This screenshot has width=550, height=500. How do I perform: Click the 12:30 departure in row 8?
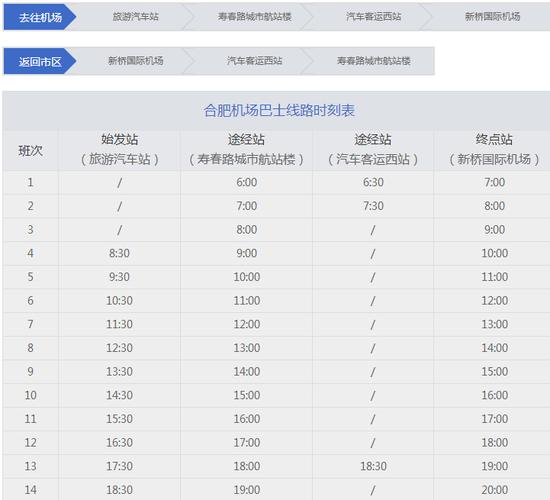pos(119,348)
